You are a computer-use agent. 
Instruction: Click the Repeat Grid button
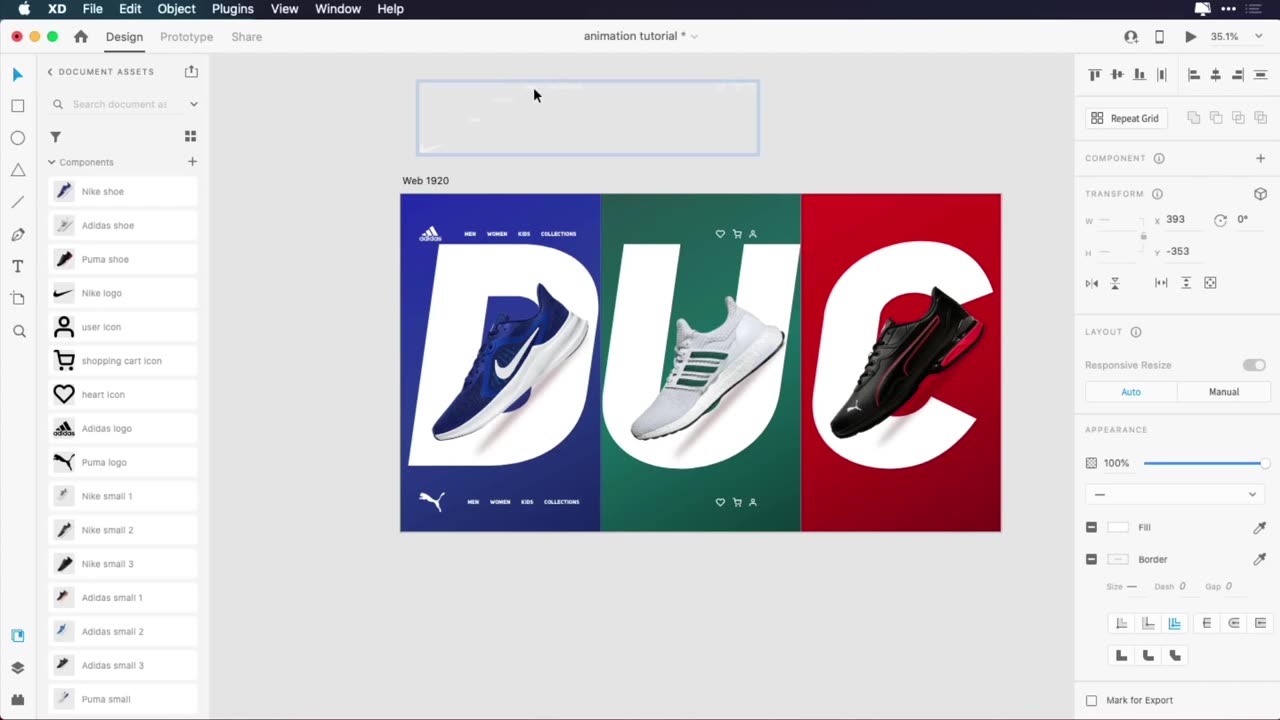(1125, 118)
